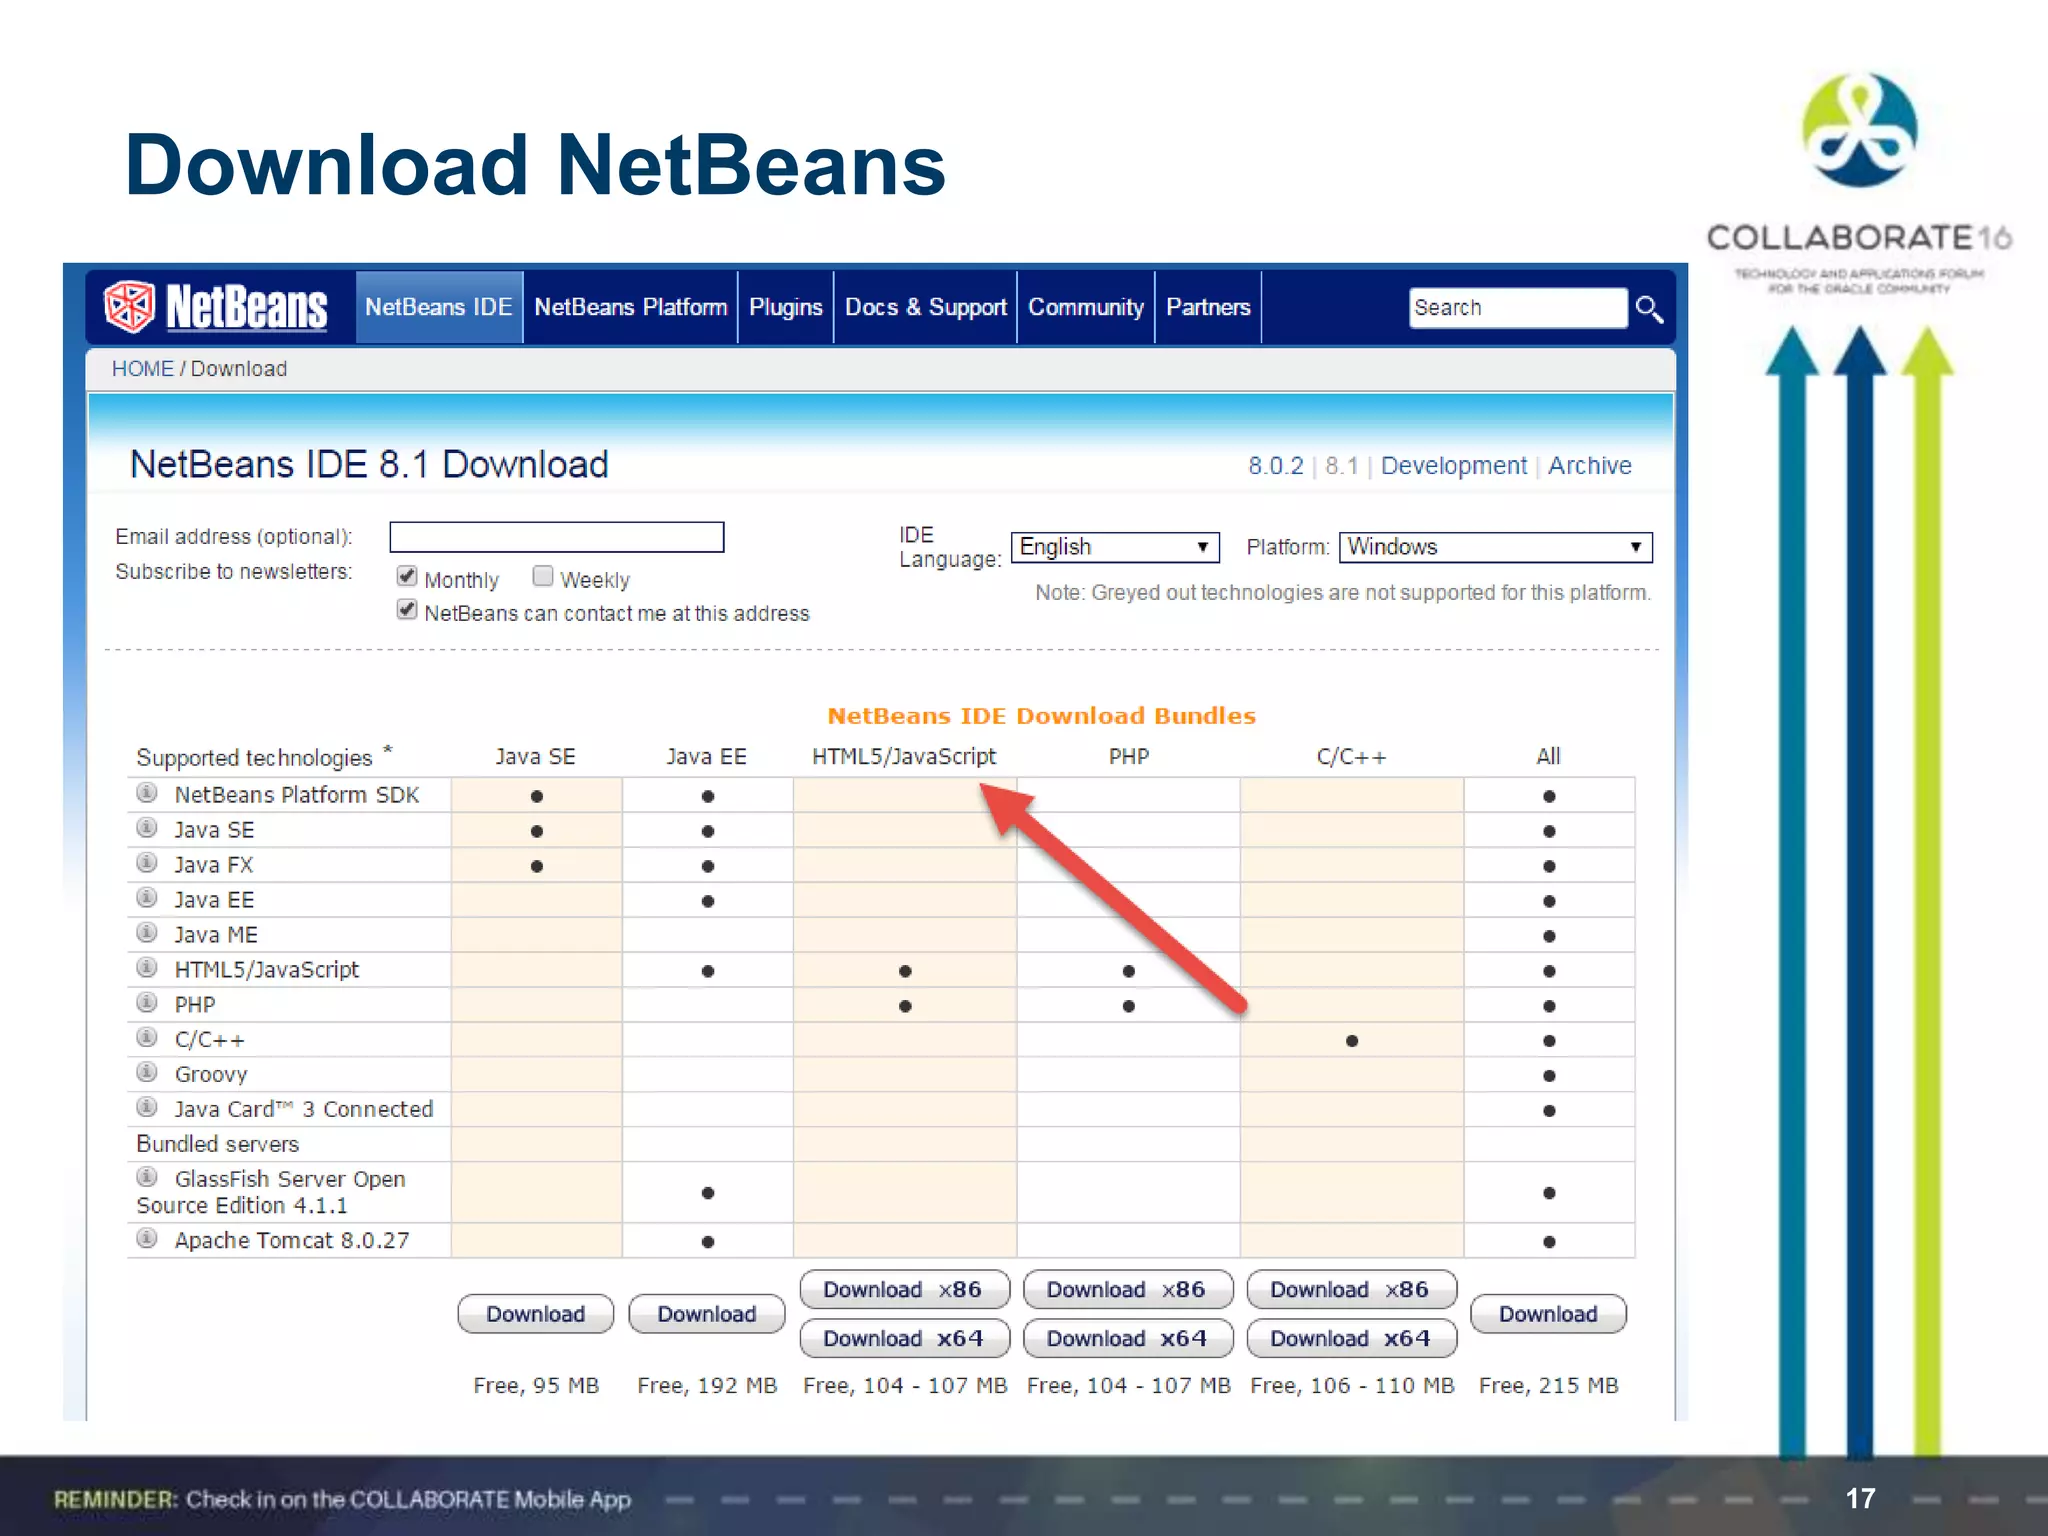Click the 'Free, 192 MB' size text
Viewport: 2048px width, 1536px height.
pos(707,1386)
